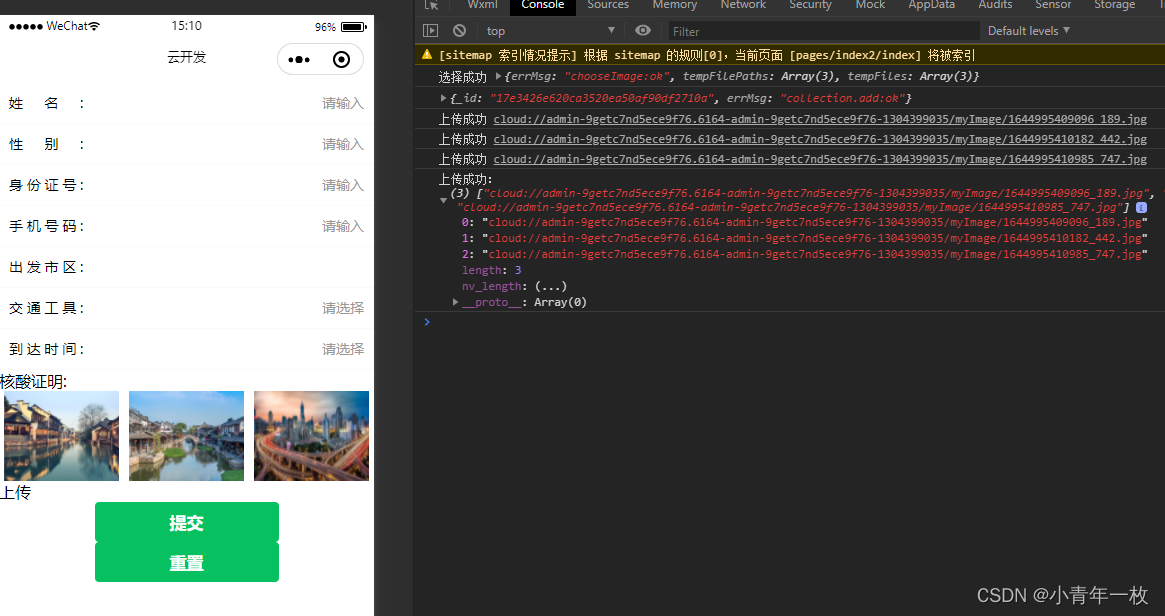
Task: Open the Default levels dropdown
Action: click(x=1028, y=31)
